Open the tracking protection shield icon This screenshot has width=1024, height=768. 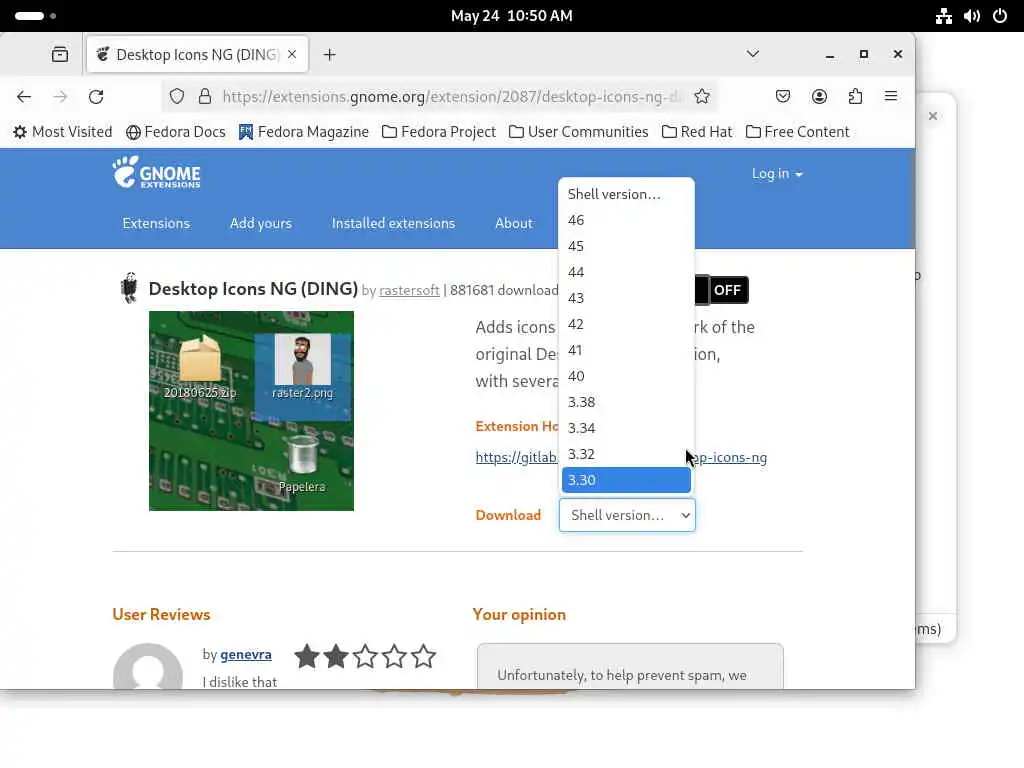[x=177, y=97]
